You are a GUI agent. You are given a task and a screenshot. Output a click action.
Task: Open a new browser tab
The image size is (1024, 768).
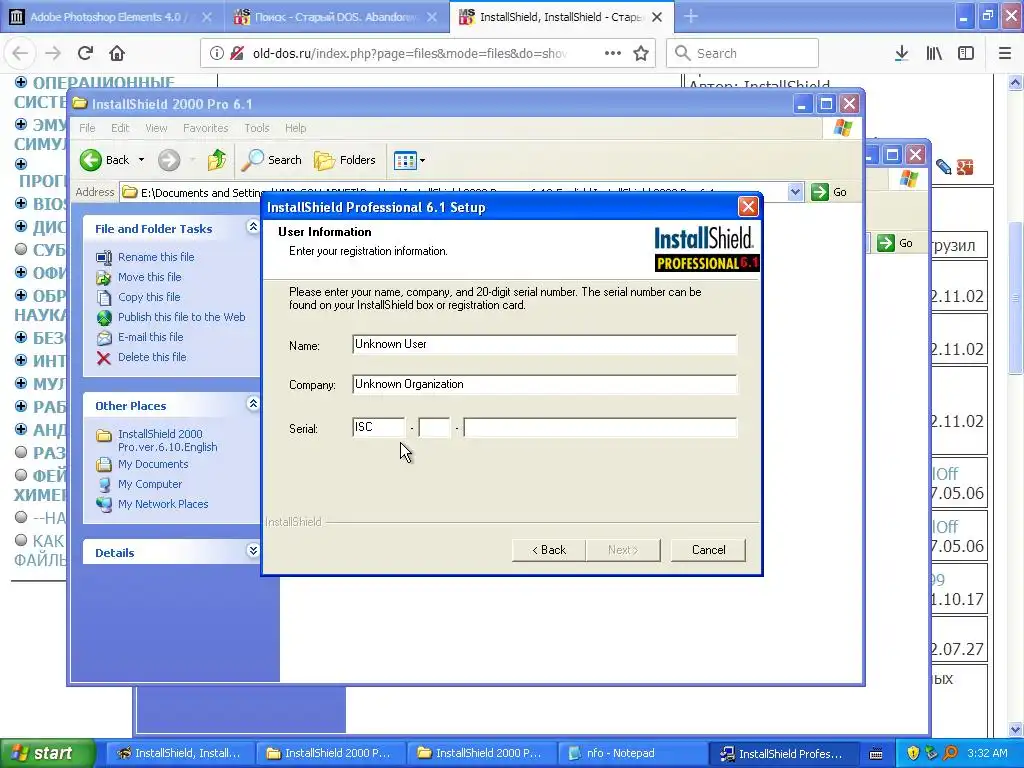tap(691, 17)
